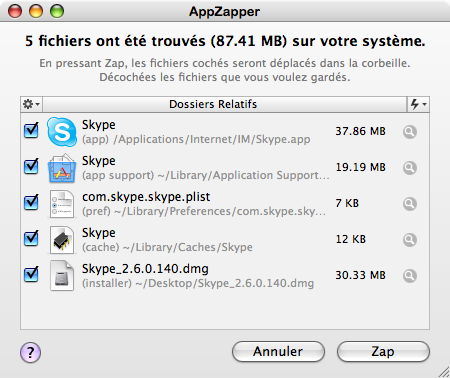Open help with the question mark button

[30, 352]
